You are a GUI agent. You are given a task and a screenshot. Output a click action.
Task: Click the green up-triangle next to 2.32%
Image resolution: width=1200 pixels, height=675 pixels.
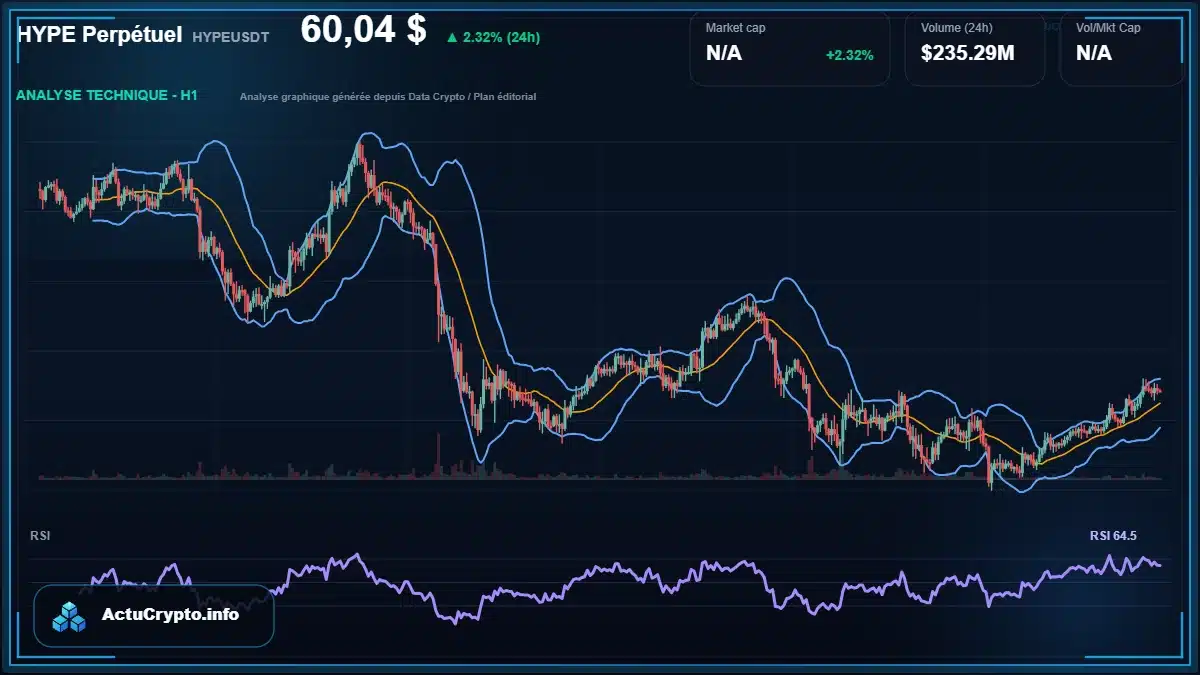pos(452,37)
